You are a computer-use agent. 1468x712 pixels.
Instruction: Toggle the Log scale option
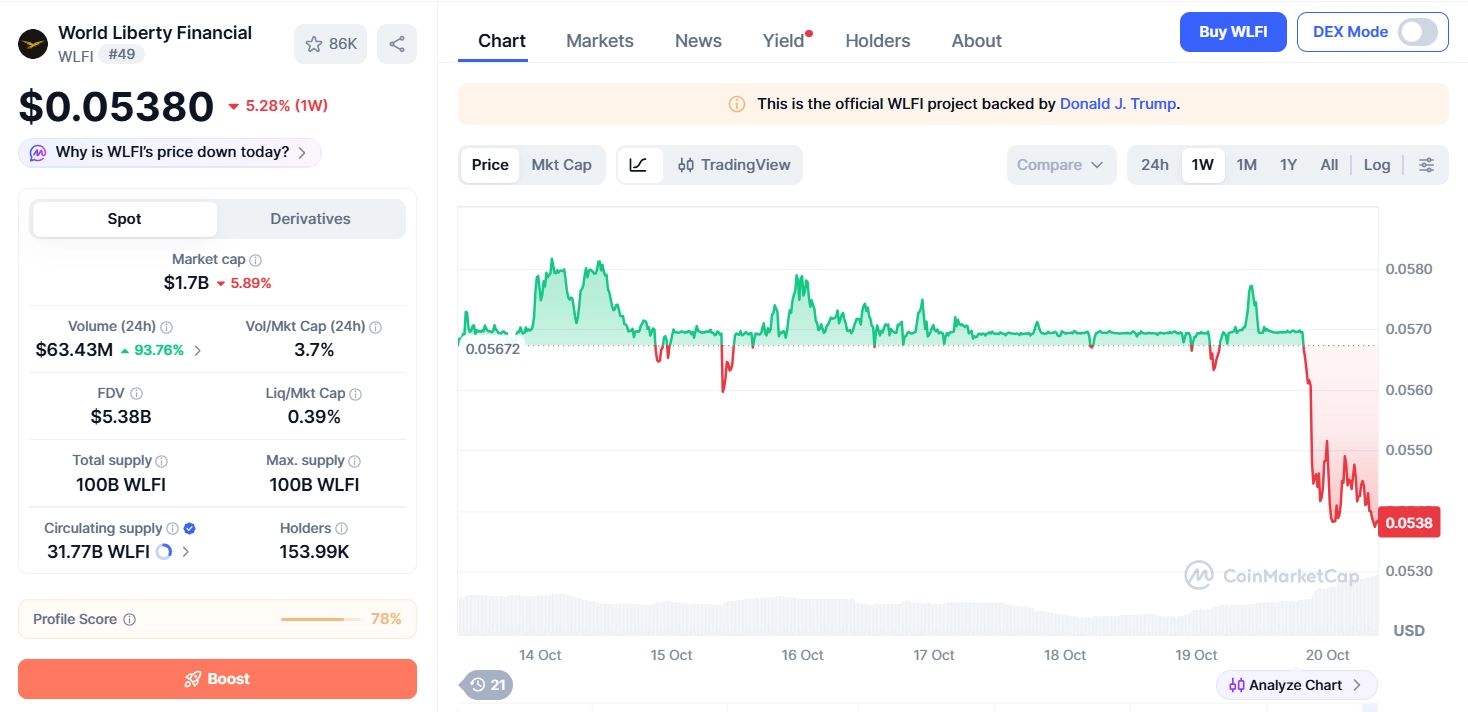(1377, 165)
